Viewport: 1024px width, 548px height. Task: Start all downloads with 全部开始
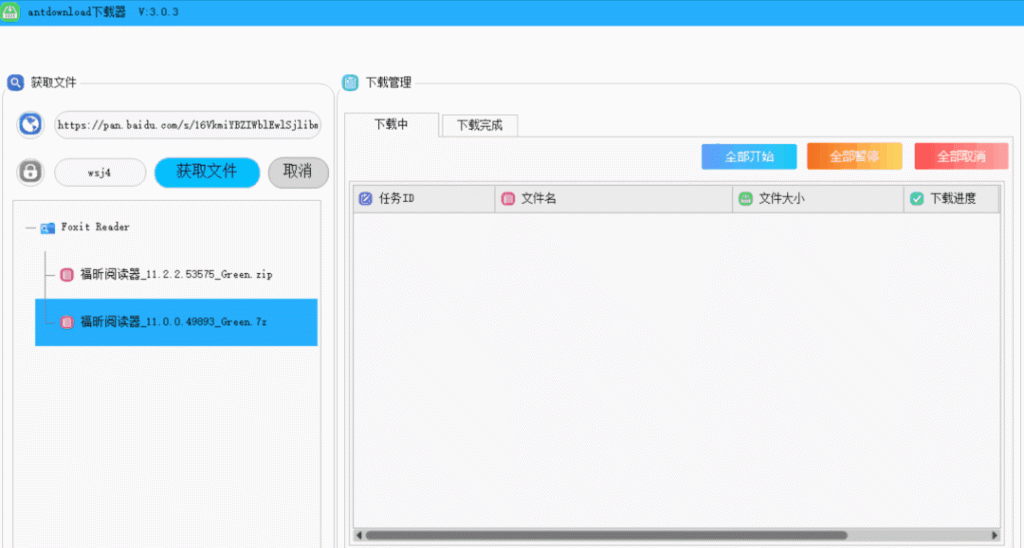coord(749,157)
